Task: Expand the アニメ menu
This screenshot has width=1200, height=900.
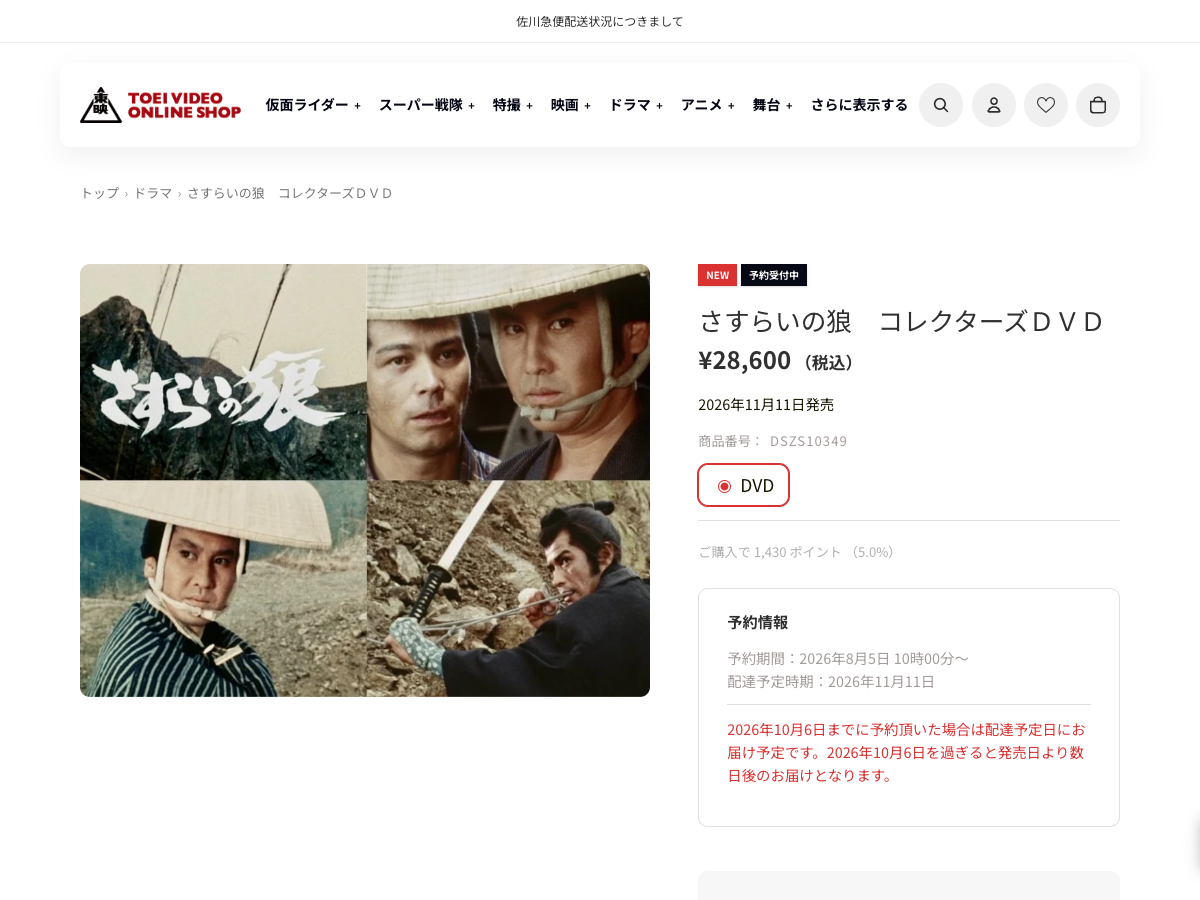Action: (x=708, y=105)
